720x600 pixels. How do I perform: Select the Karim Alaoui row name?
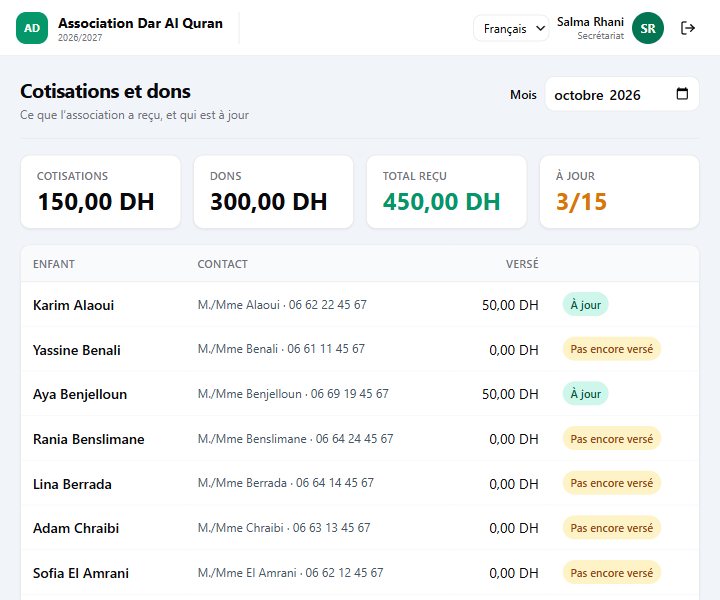point(73,305)
